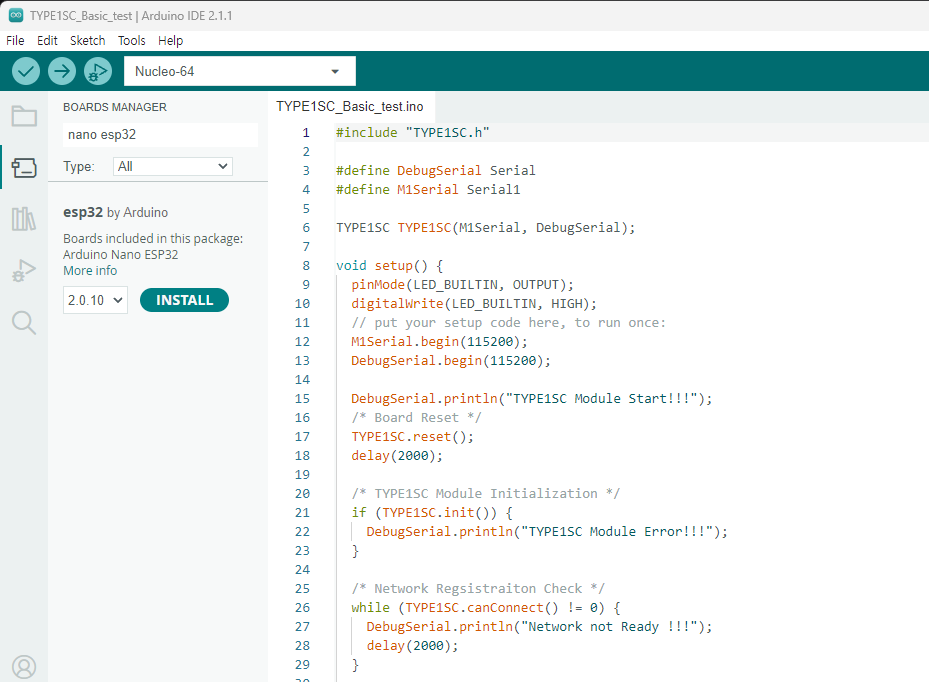The width and height of the screenshot is (929, 682).
Task: Click the #include "TYPE1SC.h" line
Action: (x=413, y=133)
